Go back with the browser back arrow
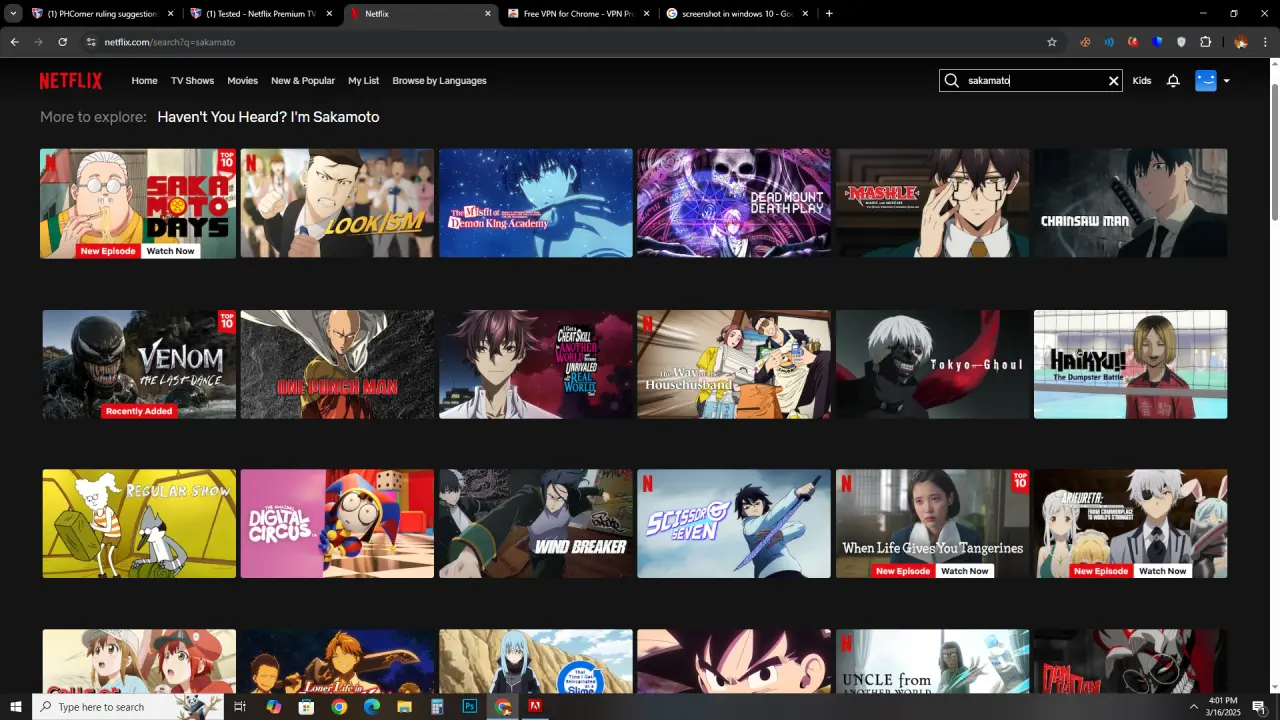 pos(14,42)
